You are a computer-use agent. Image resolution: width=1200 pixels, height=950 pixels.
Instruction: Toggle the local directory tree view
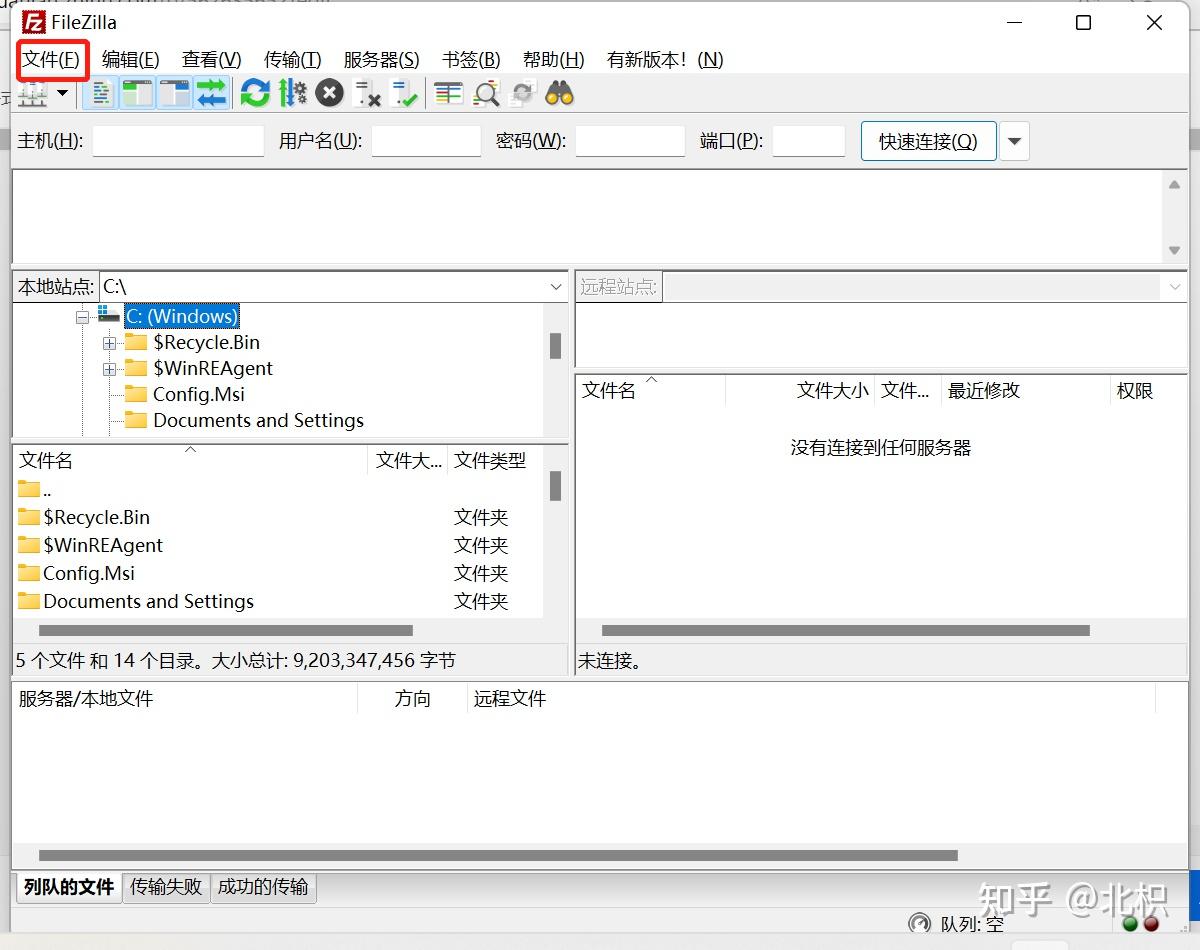tap(138, 93)
